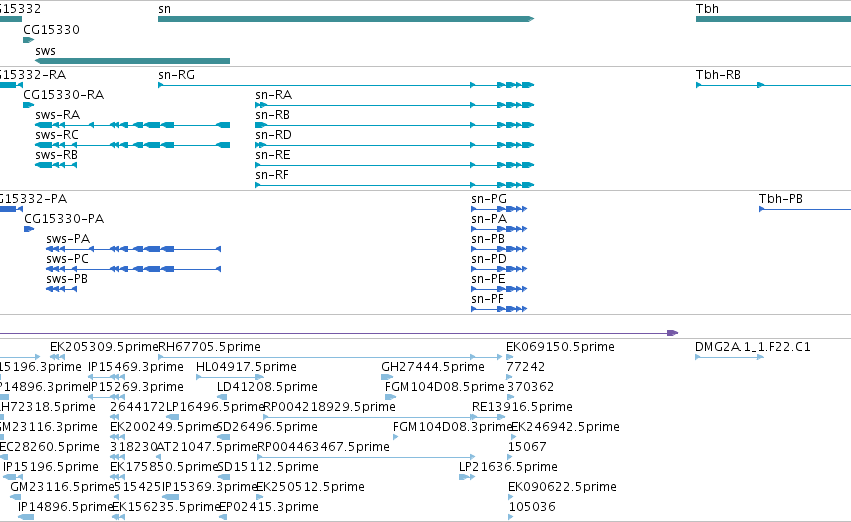851x522 pixels.
Task: Click EST EK175850.5prime
Action: 163,468
